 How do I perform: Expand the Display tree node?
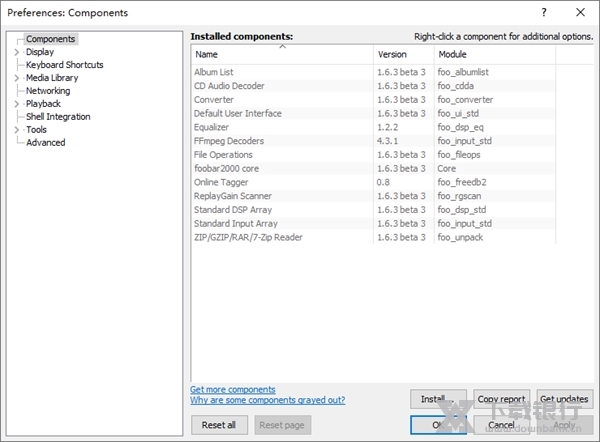pos(16,52)
